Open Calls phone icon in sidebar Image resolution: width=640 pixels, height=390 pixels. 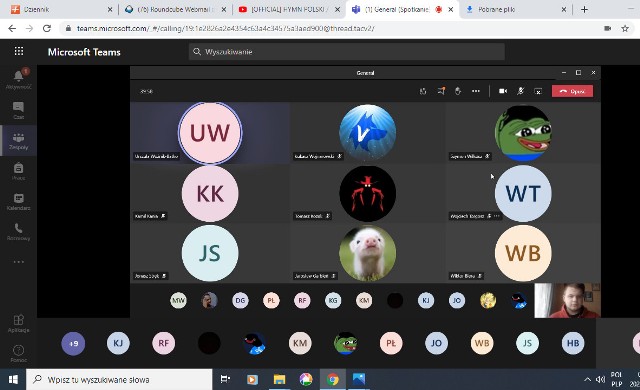(18, 232)
